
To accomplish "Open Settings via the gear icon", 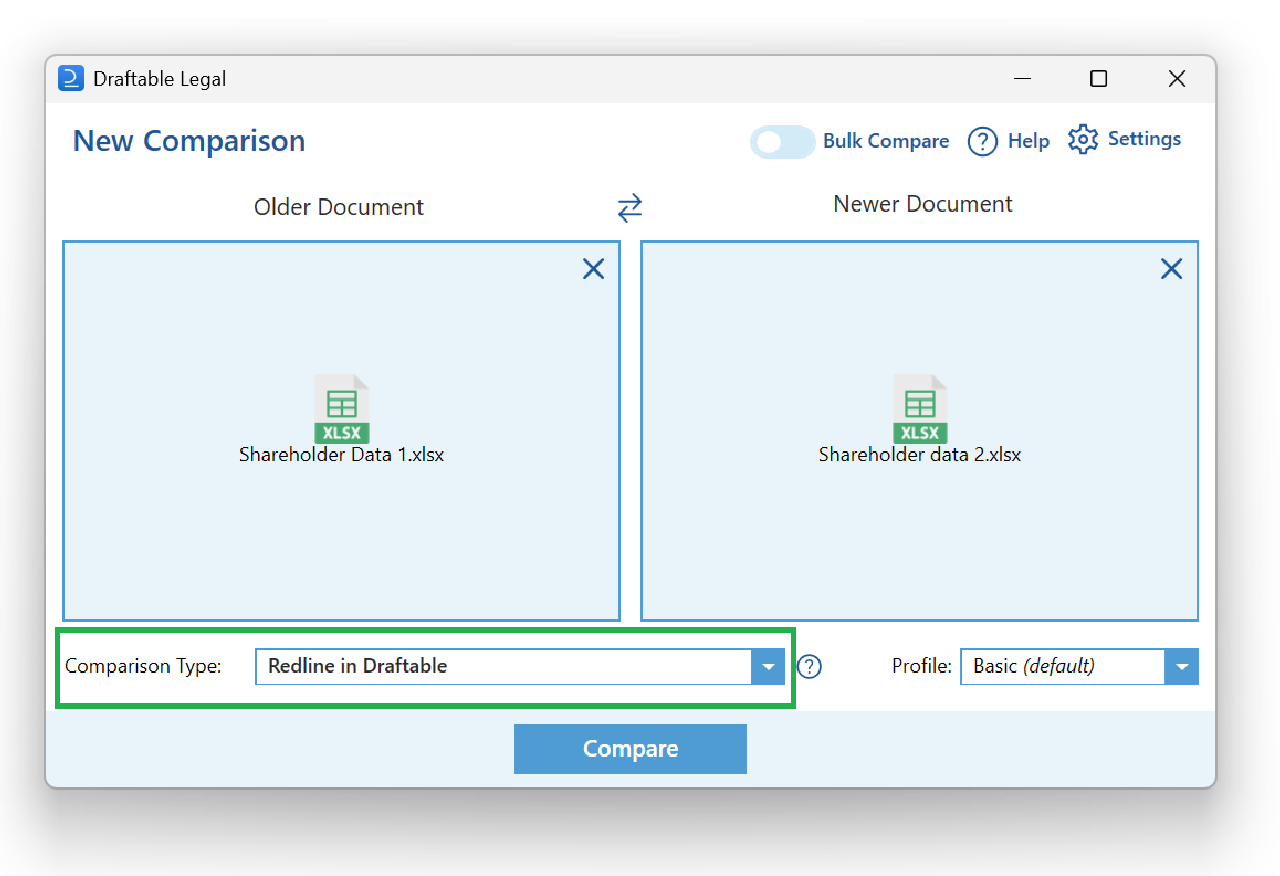I will point(1083,140).
